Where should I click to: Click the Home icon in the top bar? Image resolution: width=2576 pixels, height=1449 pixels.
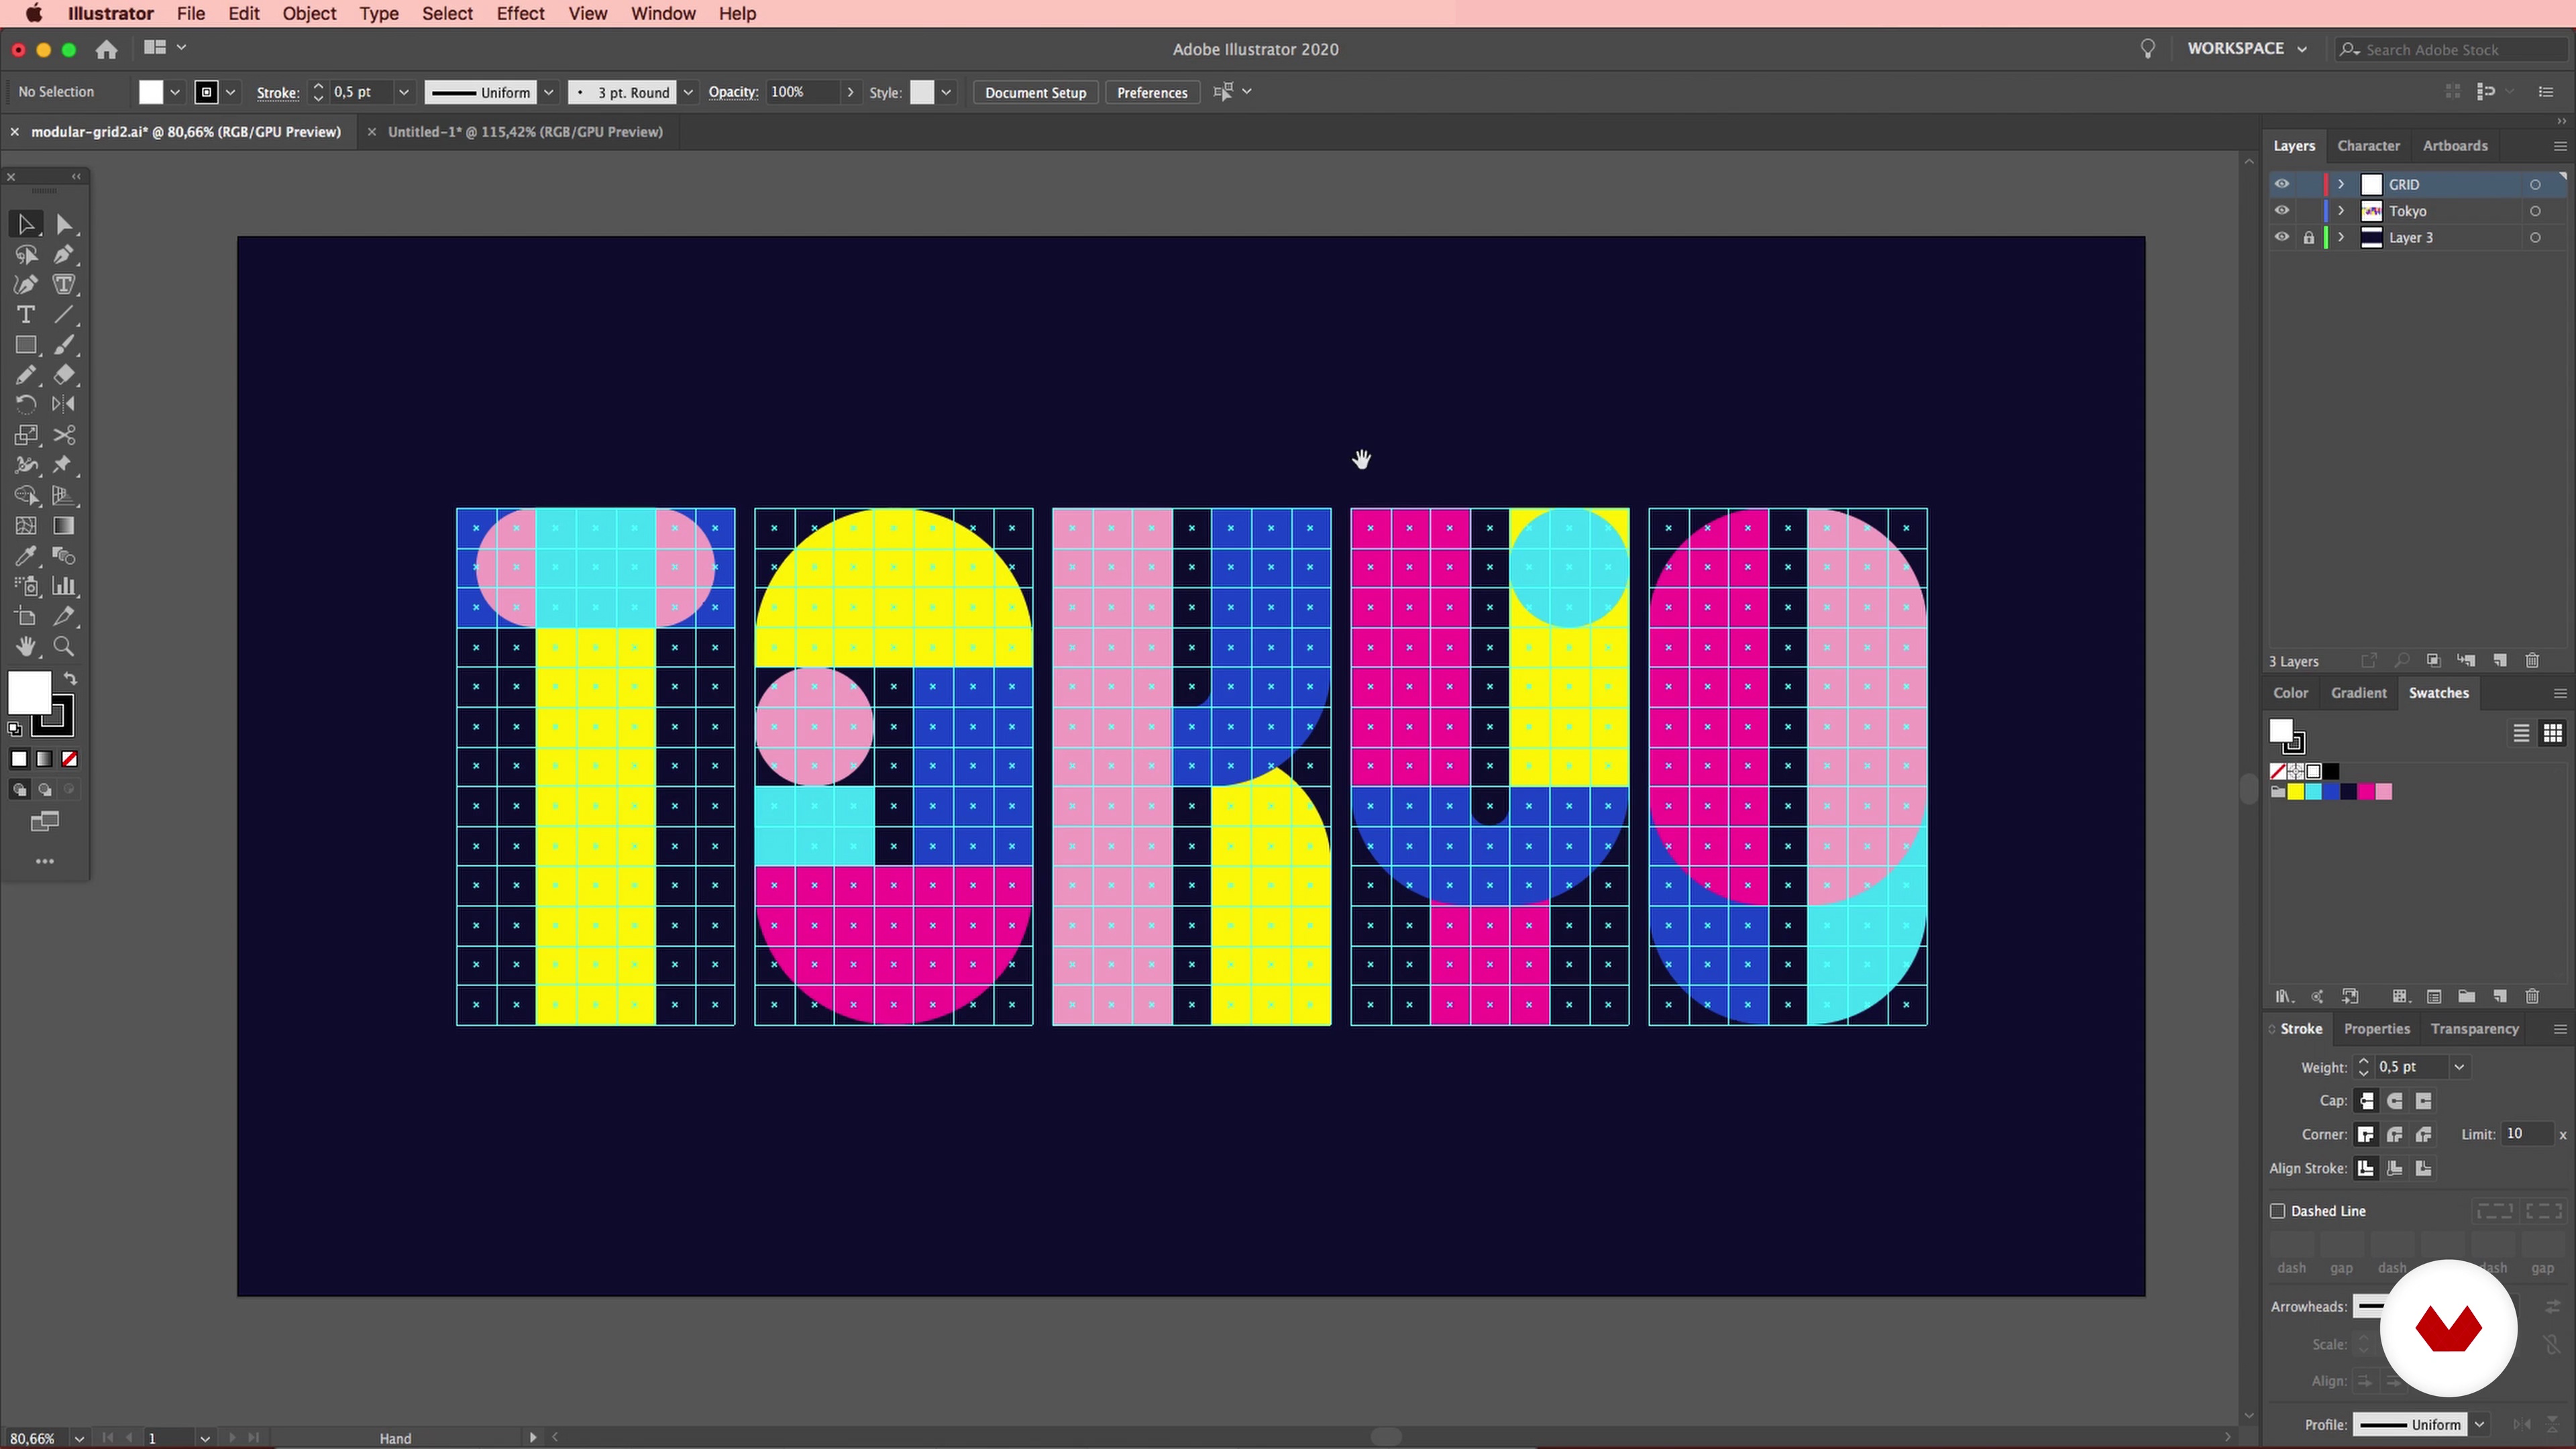point(107,49)
